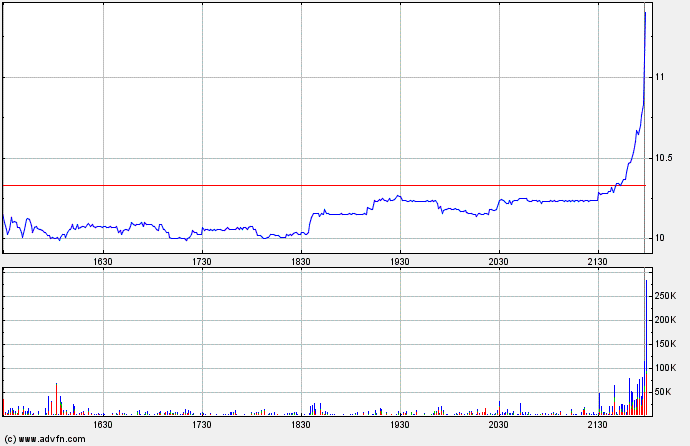690x446 pixels.
Task: Click the 1930 time label under the price chart
Action: pos(400,261)
